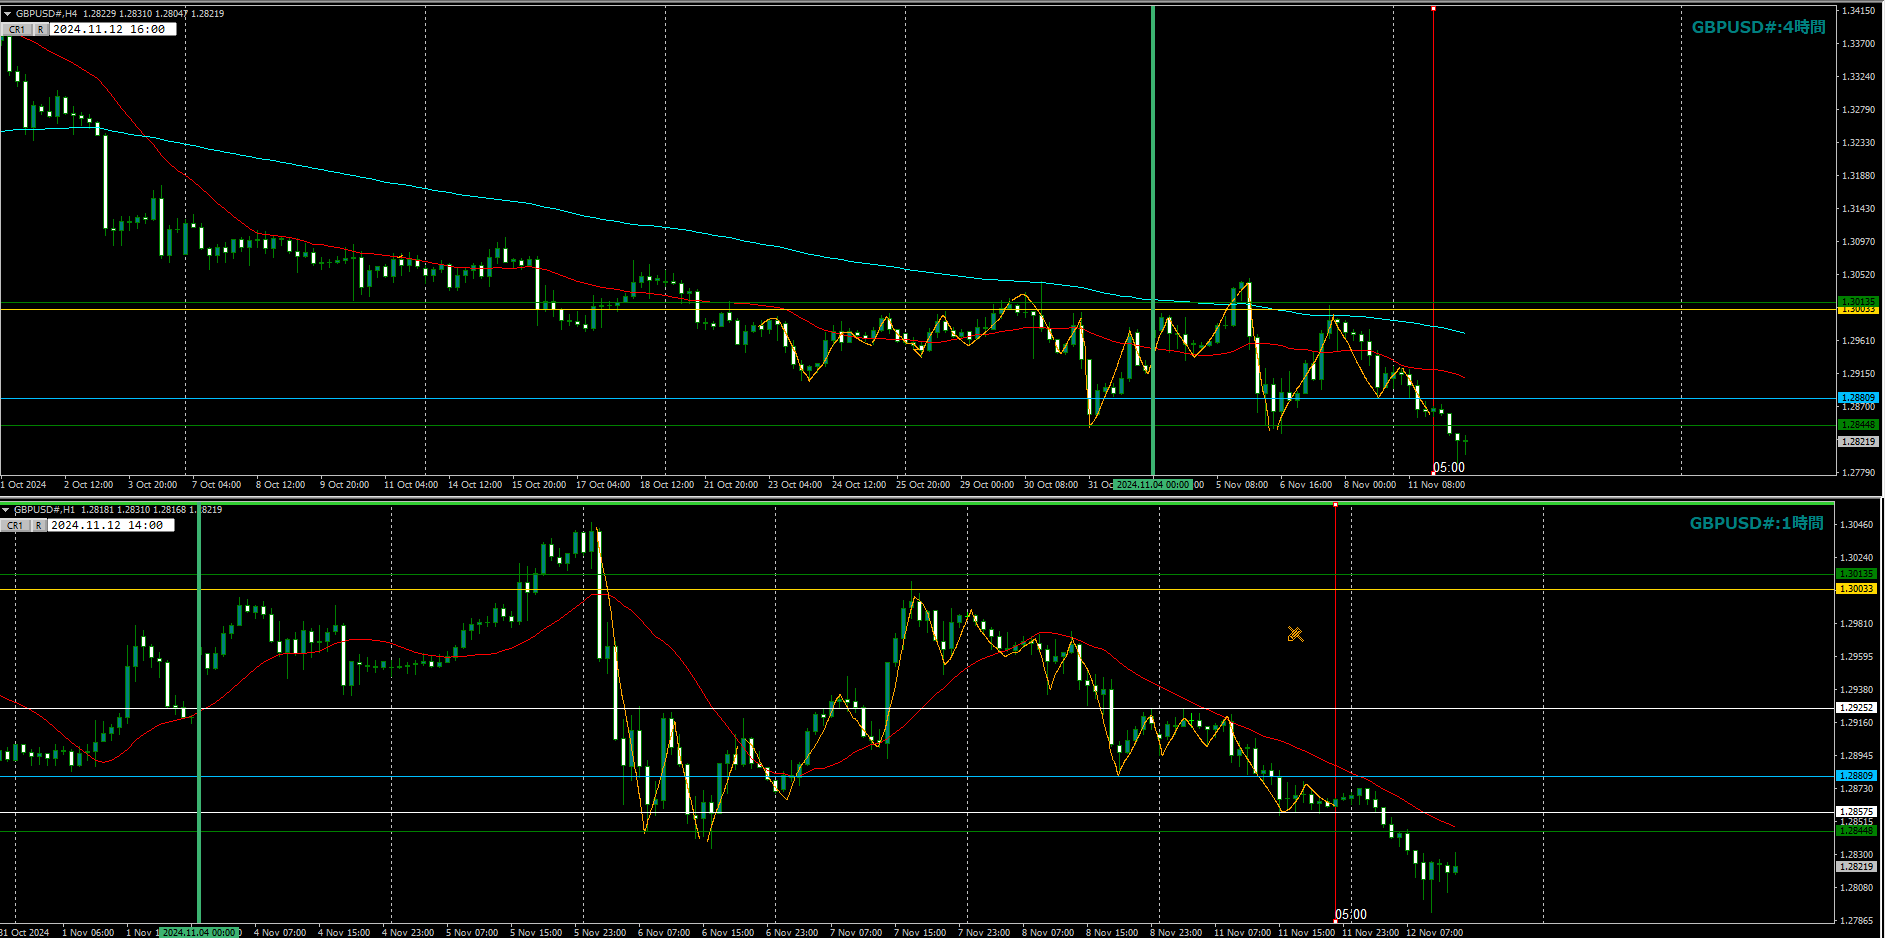Click the 05:00 label on the H1 chart

1350,915
